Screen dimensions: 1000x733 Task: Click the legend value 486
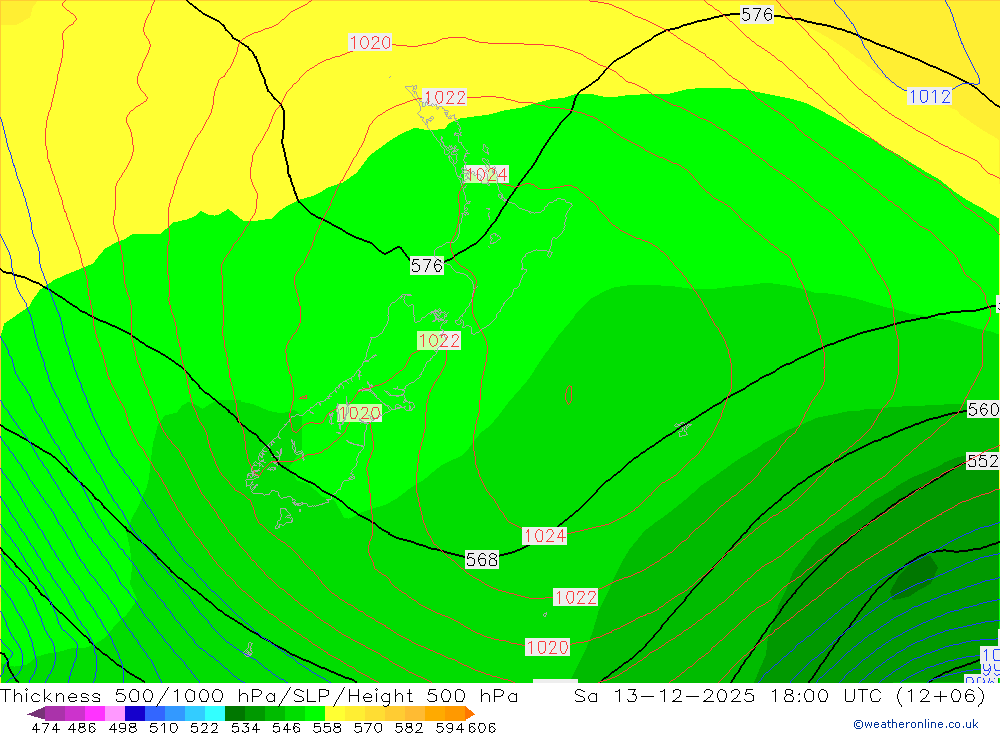pos(82,727)
